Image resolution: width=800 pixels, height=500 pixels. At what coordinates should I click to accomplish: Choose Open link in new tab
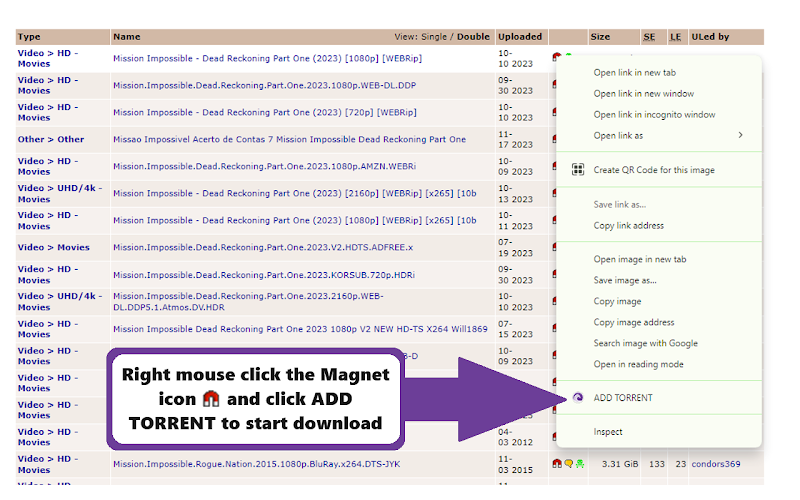pos(634,72)
